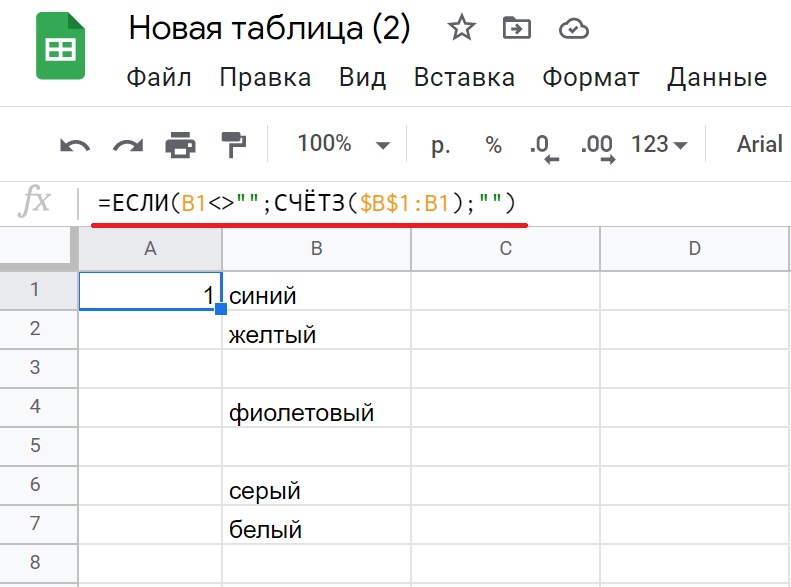Undo the last action

pyautogui.click(x=75, y=145)
